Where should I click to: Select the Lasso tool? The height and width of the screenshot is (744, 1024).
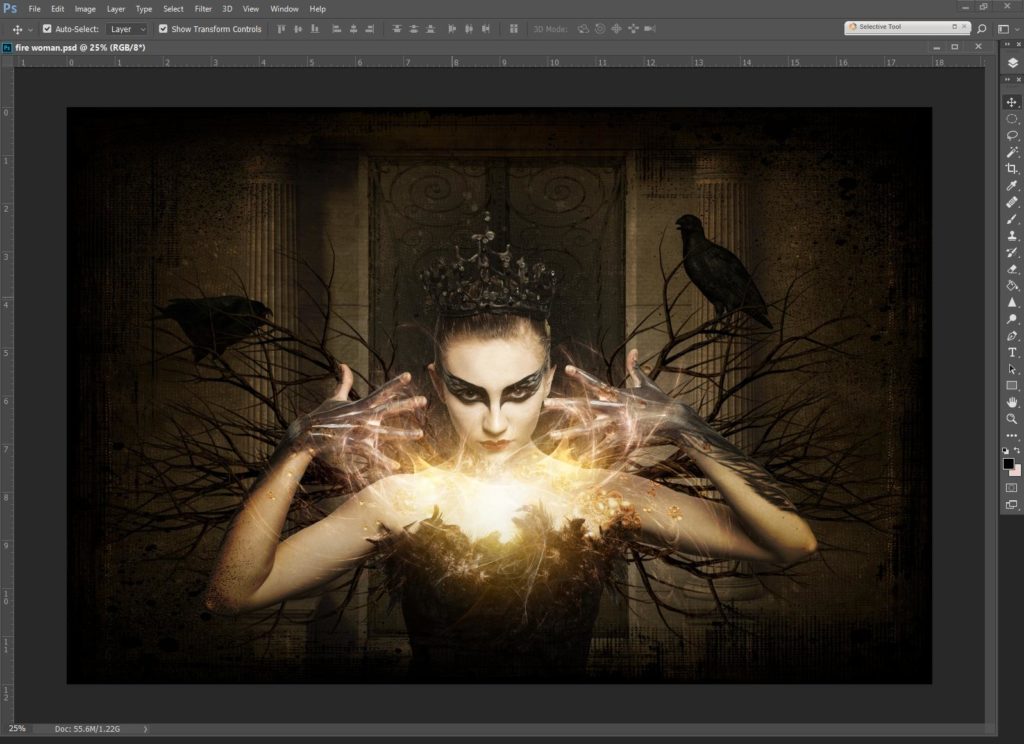[x=1012, y=135]
